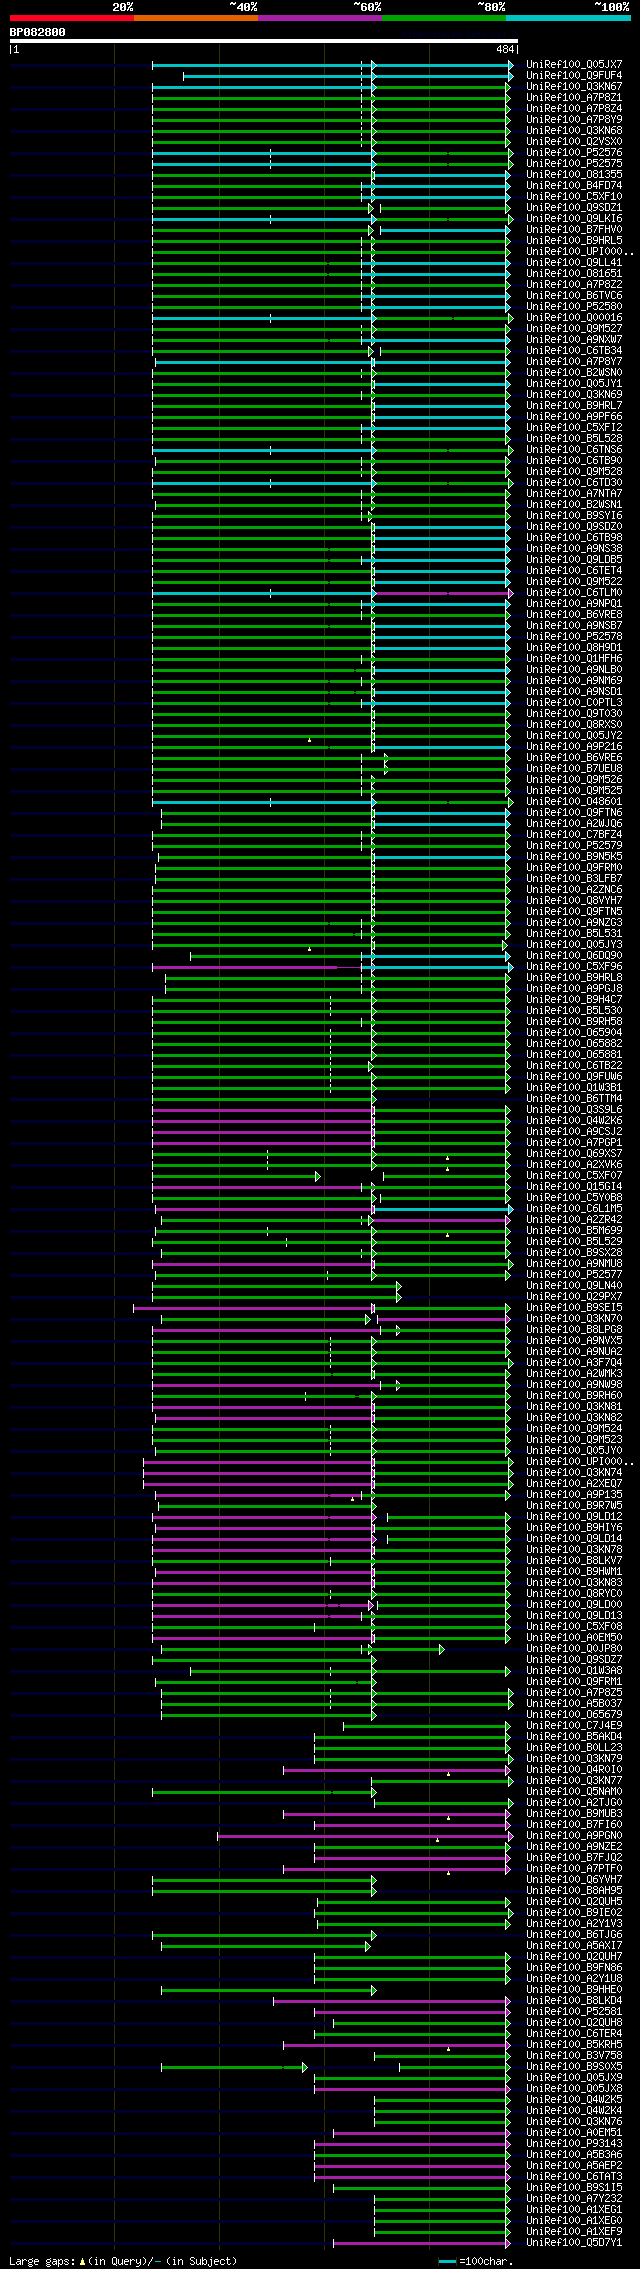The height and width of the screenshot is (2269, 640).
Task: Select the UniRef100_A0EM51 entry
Action: click(x=574, y=2132)
